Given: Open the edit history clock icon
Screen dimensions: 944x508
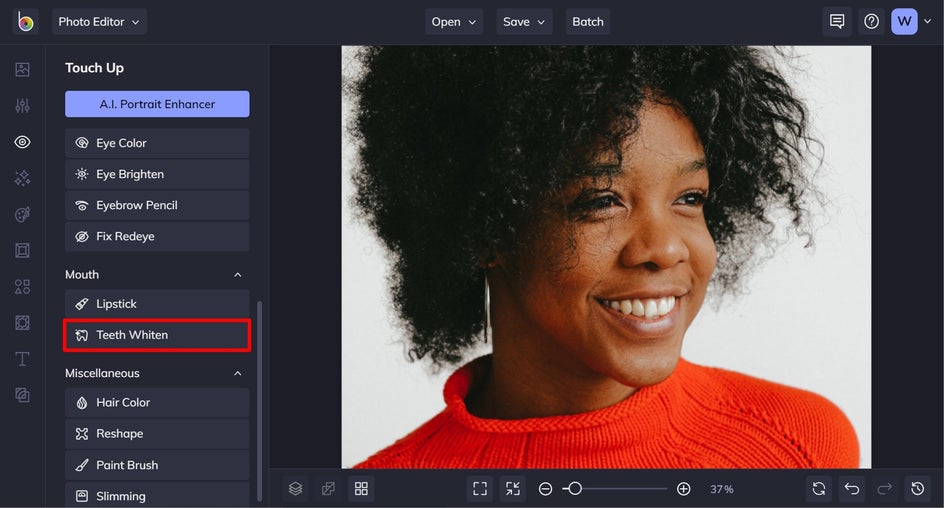Looking at the screenshot, I should click(918, 489).
